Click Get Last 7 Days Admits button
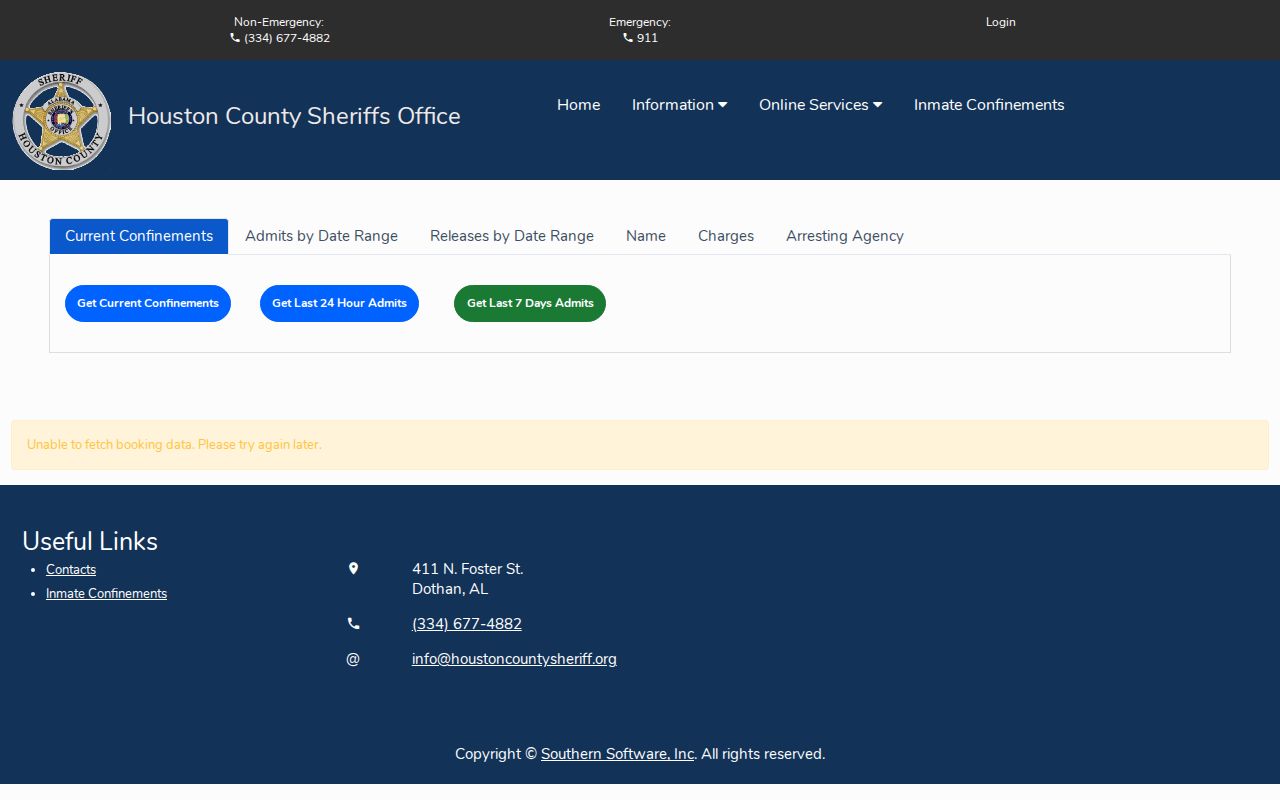1280x800 pixels. 530,303
